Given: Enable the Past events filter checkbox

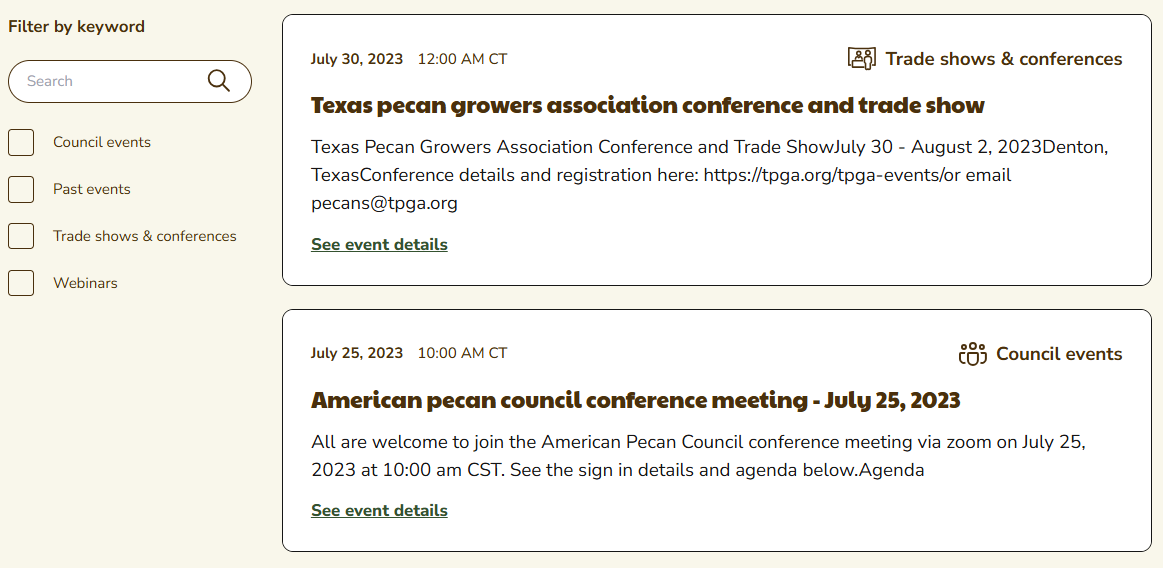Looking at the screenshot, I should (x=21, y=189).
